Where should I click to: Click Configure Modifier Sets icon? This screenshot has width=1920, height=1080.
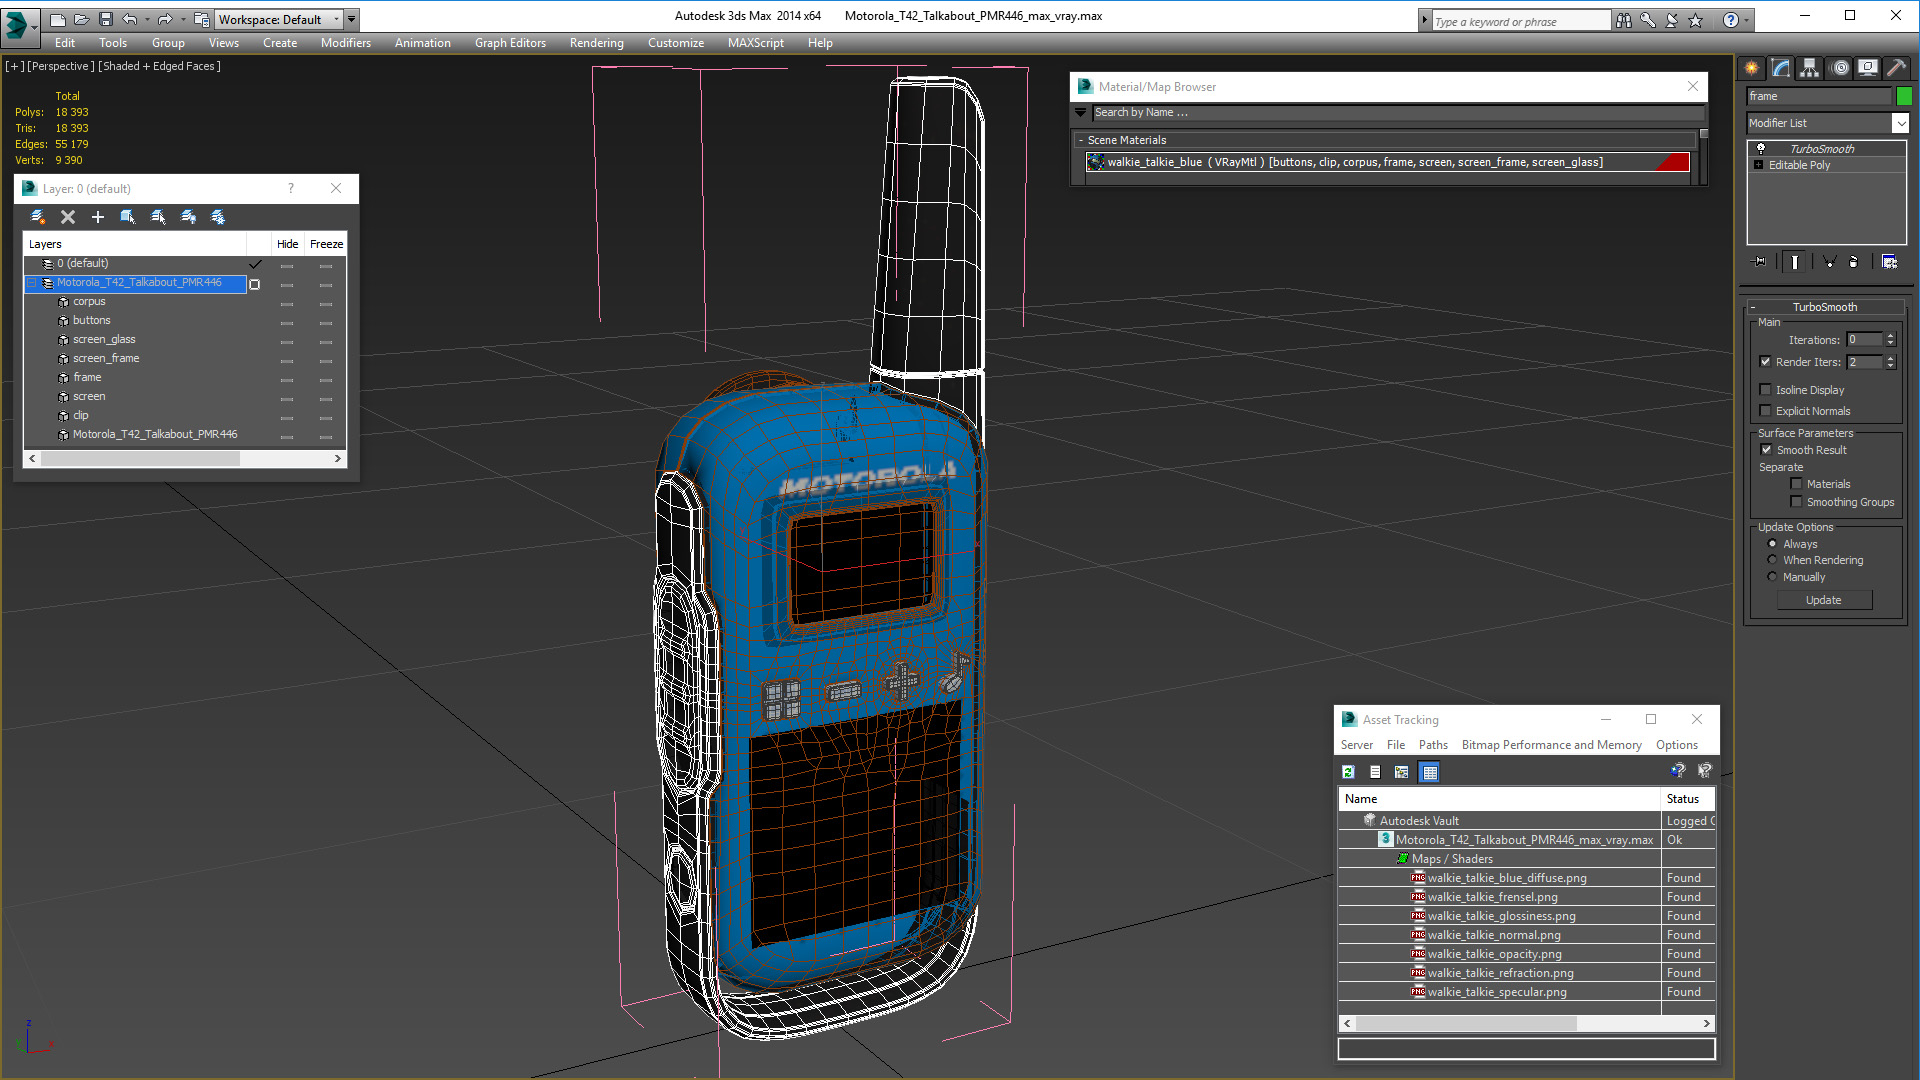click(x=1890, y=262)
